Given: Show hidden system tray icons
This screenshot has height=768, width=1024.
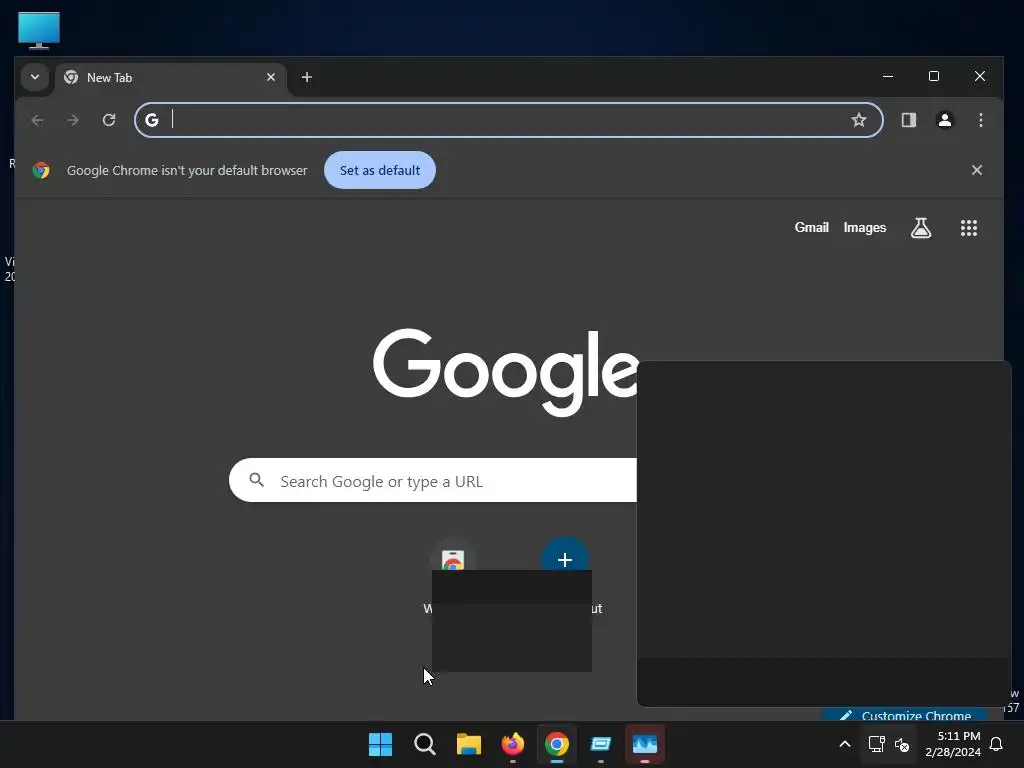Looking at the screenshot, I should click(x=844, y=744).
